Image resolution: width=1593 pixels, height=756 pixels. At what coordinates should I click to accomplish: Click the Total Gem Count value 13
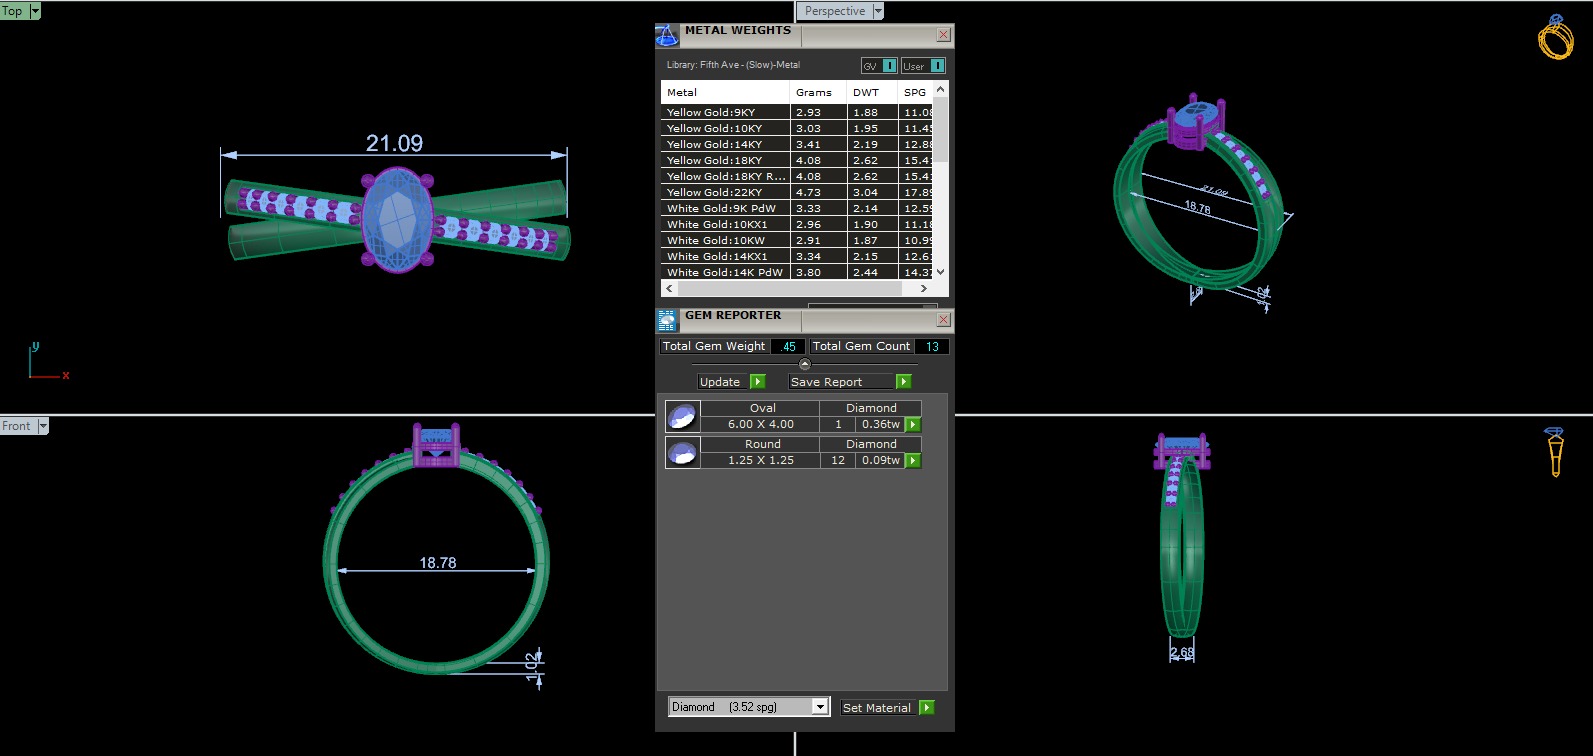point(932,346)
